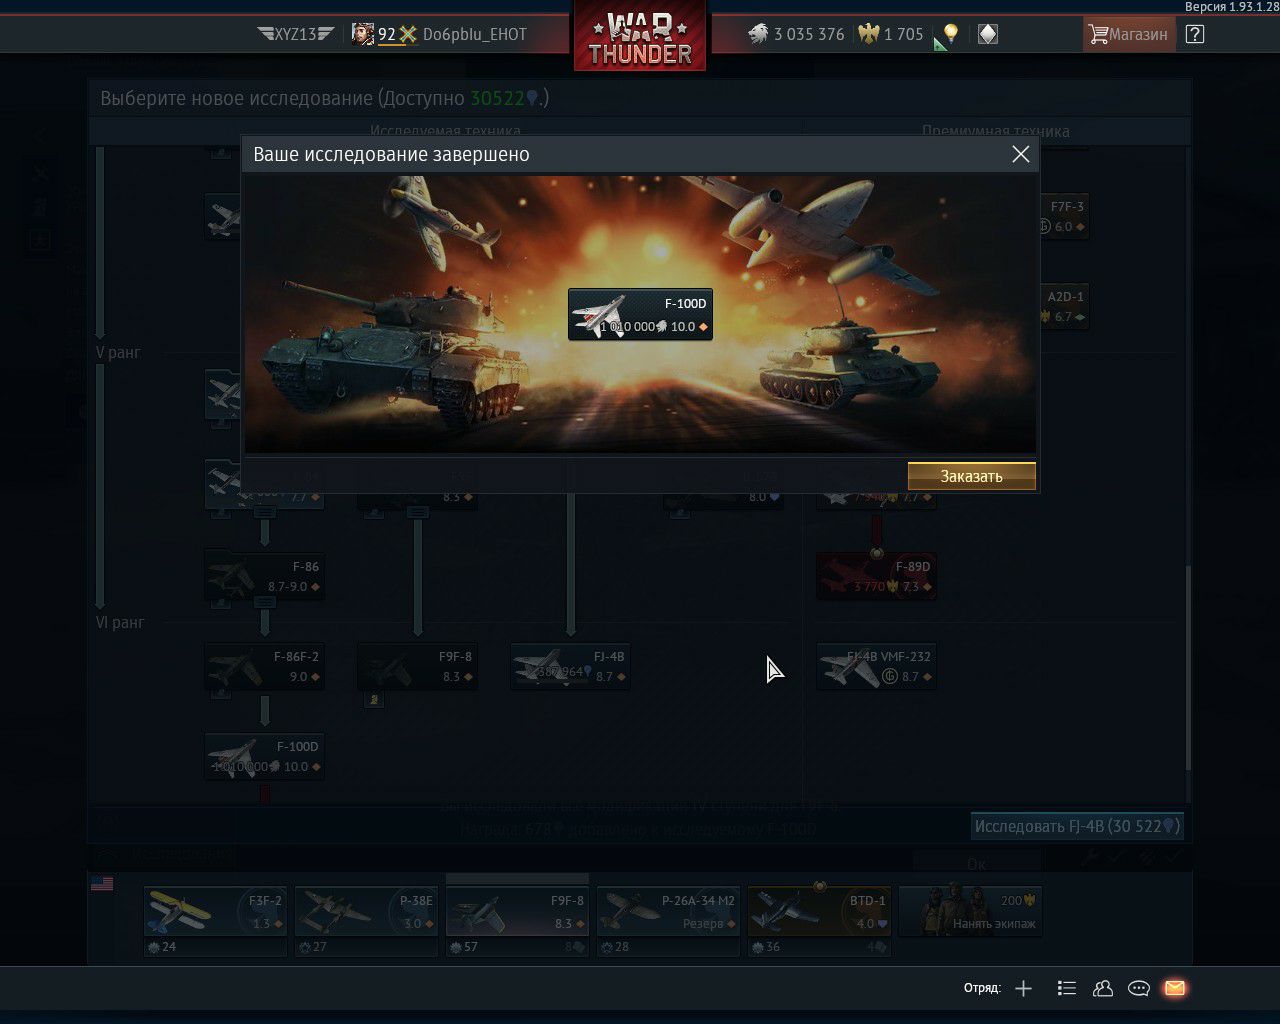Select the FJ-4B in research tree
The width and height of the screenshot is (1280, 1024).
click(x=570, y=666)
